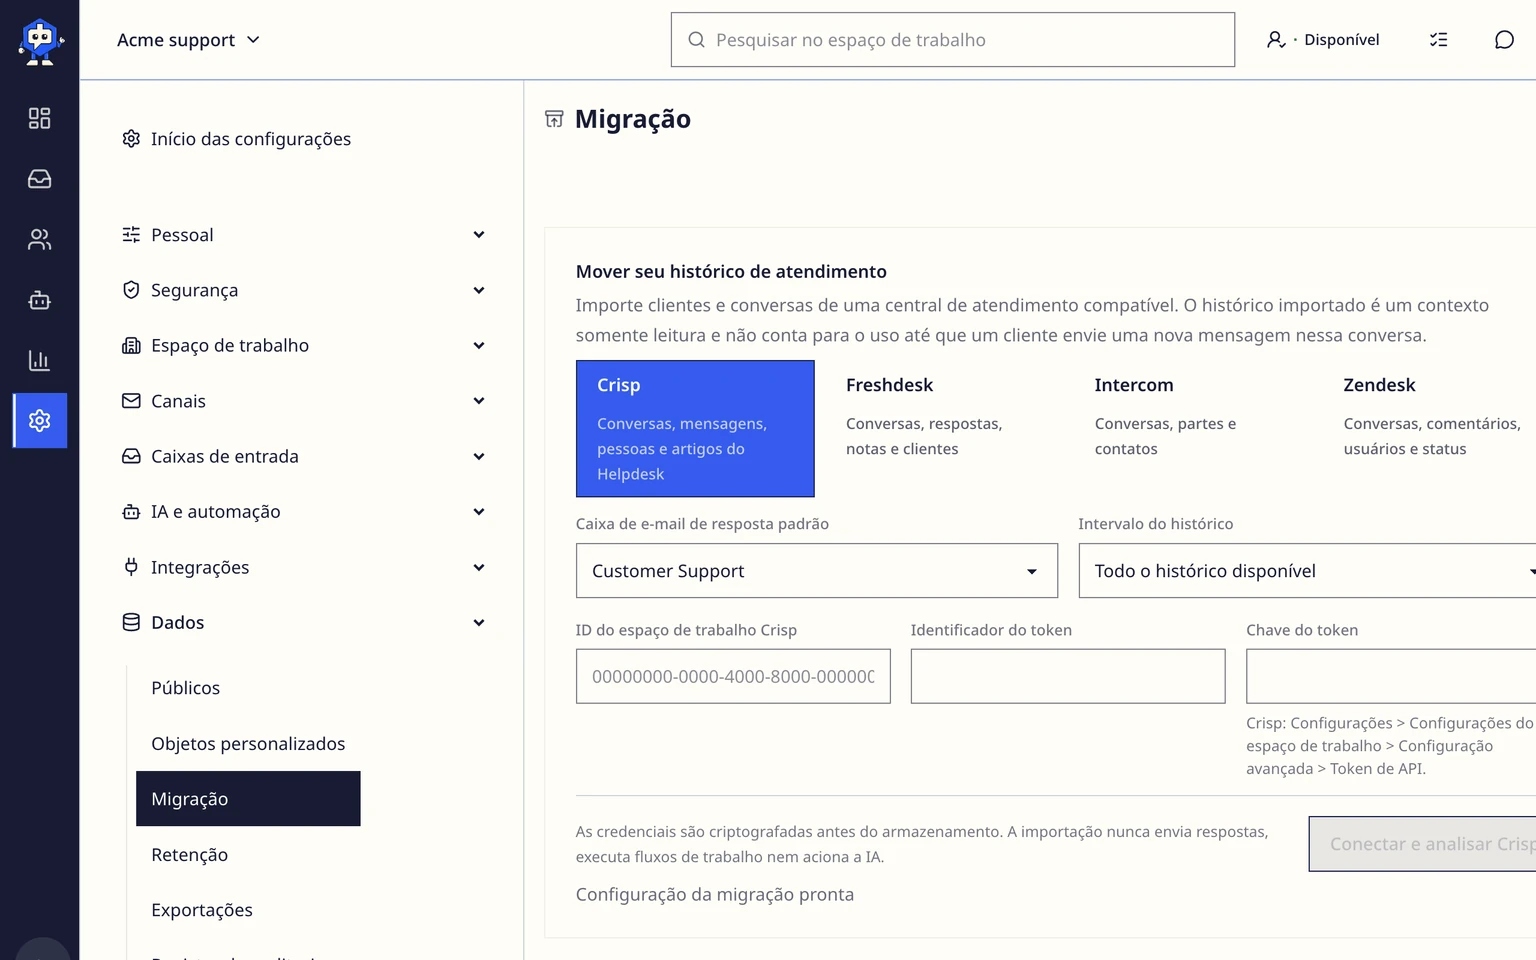Expand the Caixas de entrada section
The image size is (1536, 960).
click(304, 456)
